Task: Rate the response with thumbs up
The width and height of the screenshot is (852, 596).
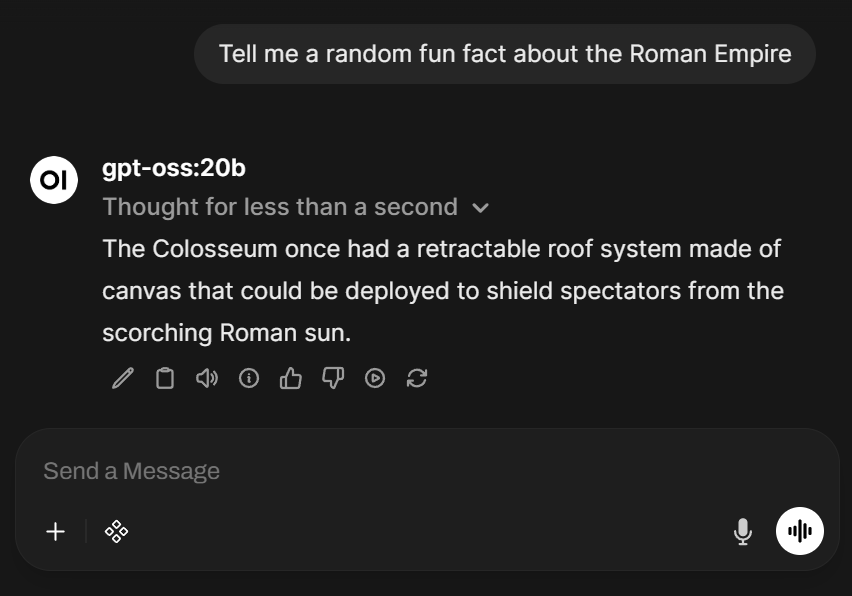Action: point(291,378)
